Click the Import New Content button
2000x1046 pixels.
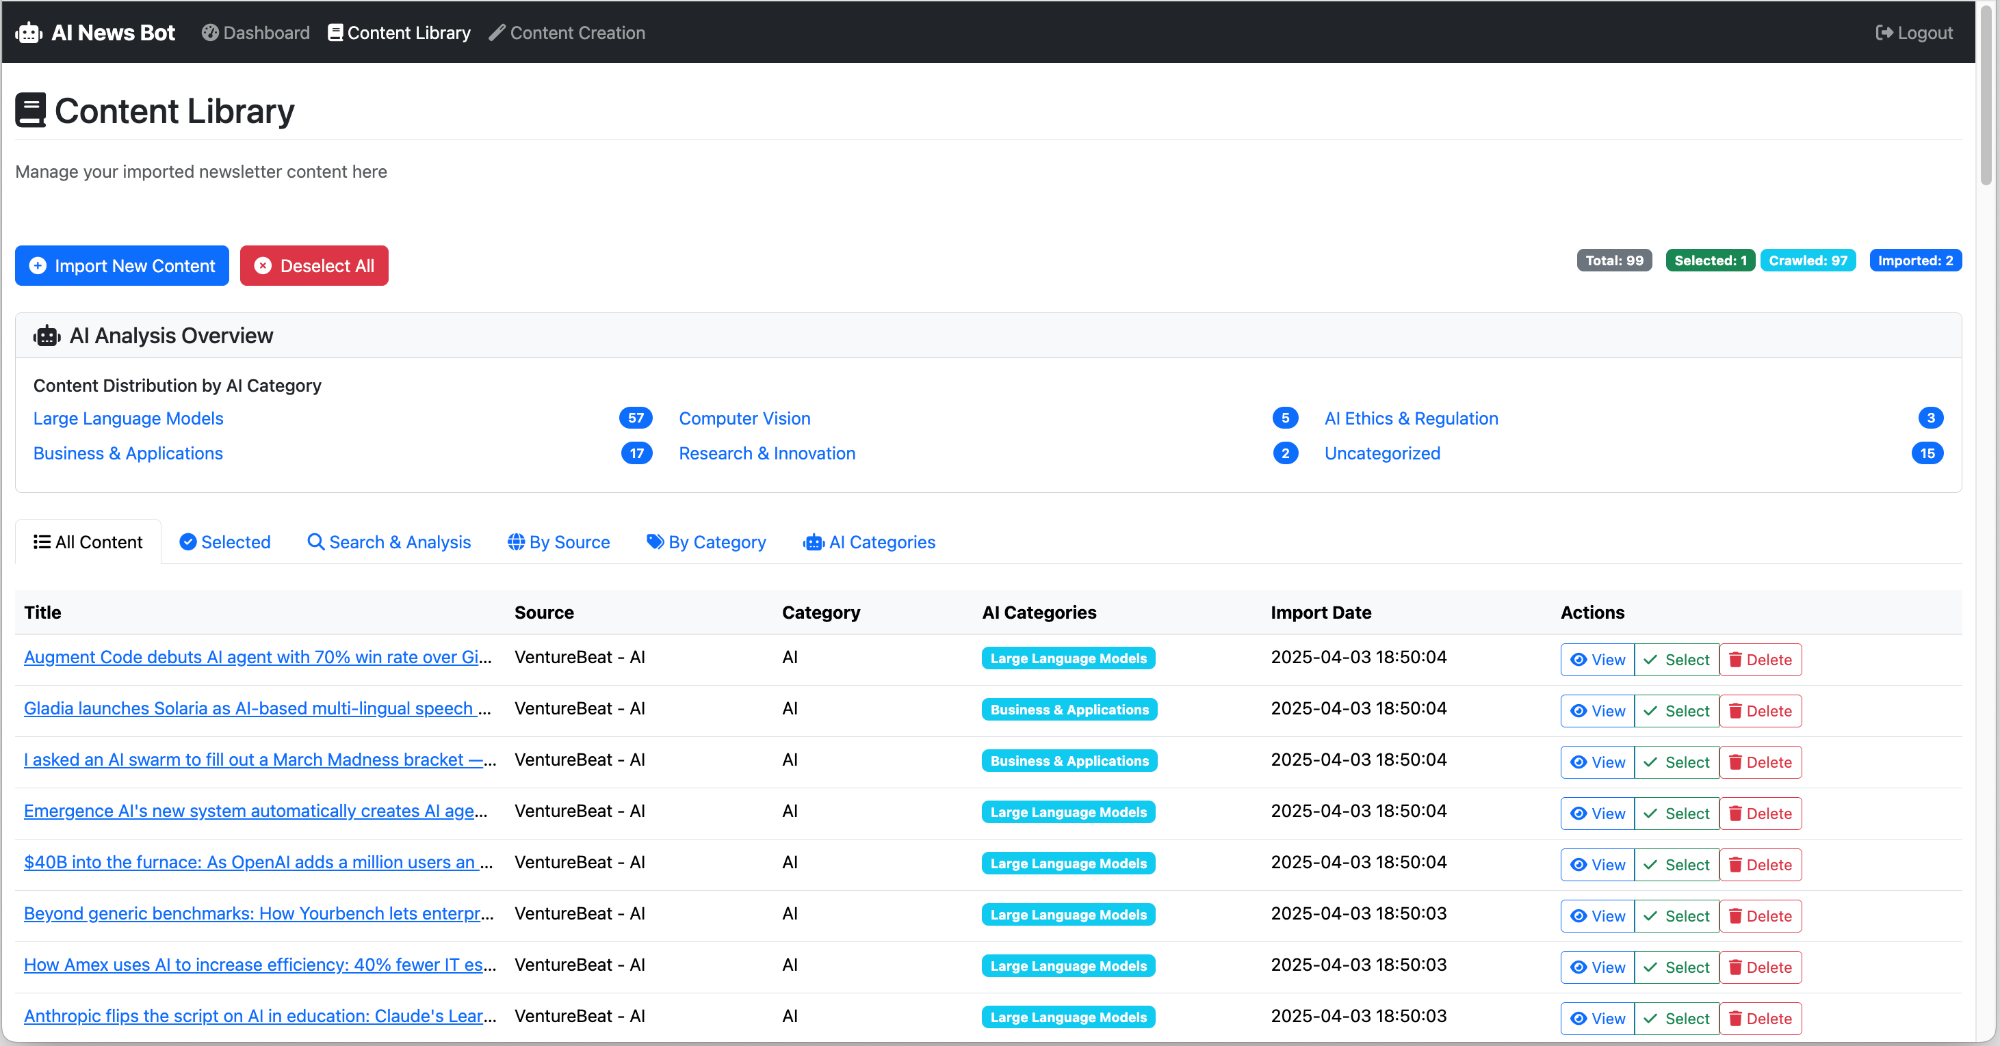[122, 266]
